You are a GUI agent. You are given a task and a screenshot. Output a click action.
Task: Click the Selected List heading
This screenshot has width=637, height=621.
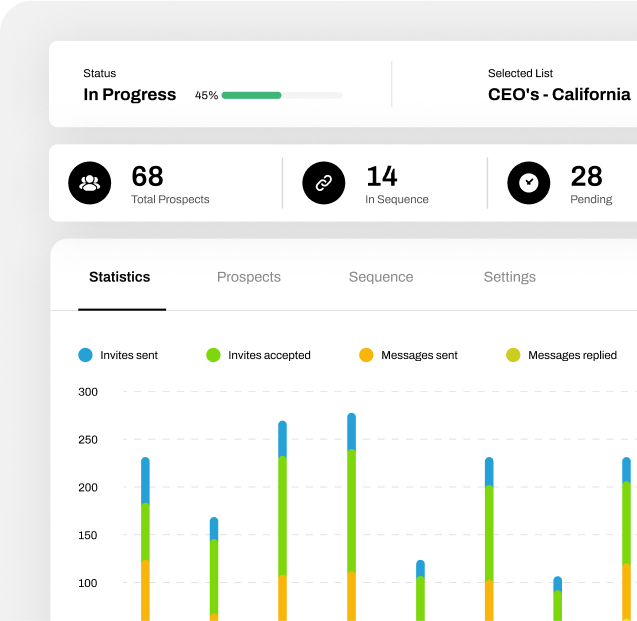point(520,73)
